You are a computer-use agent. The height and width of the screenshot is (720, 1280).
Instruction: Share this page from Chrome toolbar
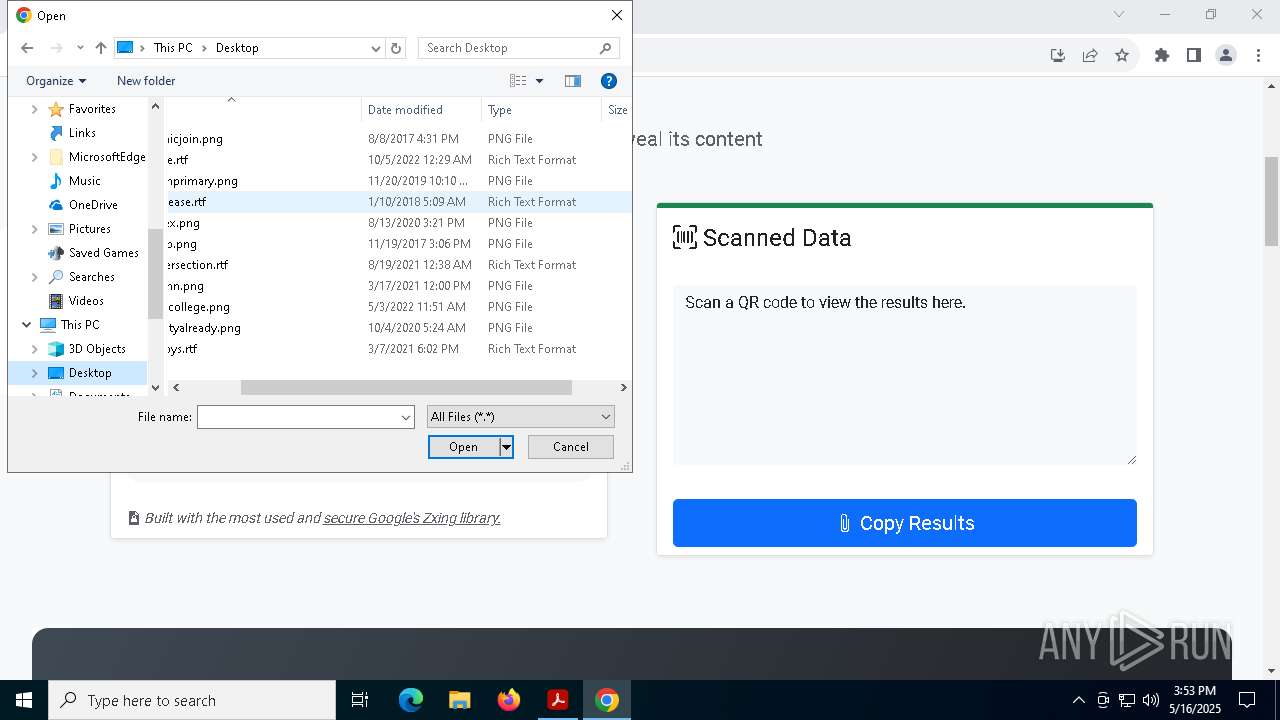pos(1090,55)
